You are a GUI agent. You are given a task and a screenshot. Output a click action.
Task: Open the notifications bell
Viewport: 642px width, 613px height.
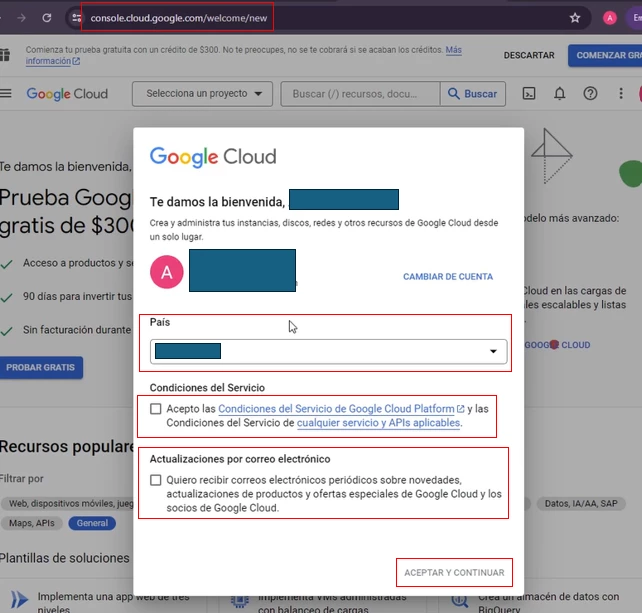(559, 94)
